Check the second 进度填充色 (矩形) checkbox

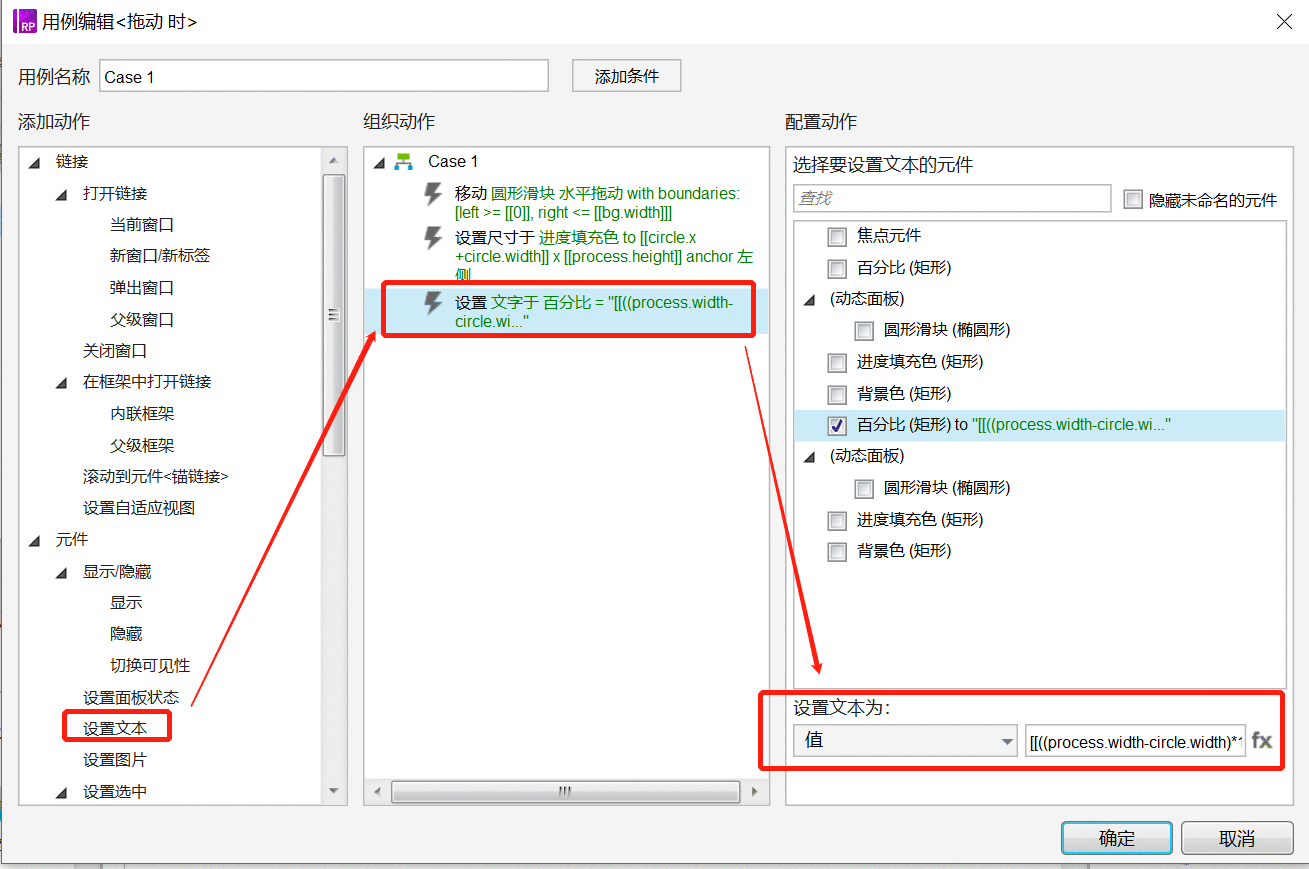[x=837, y=520]
